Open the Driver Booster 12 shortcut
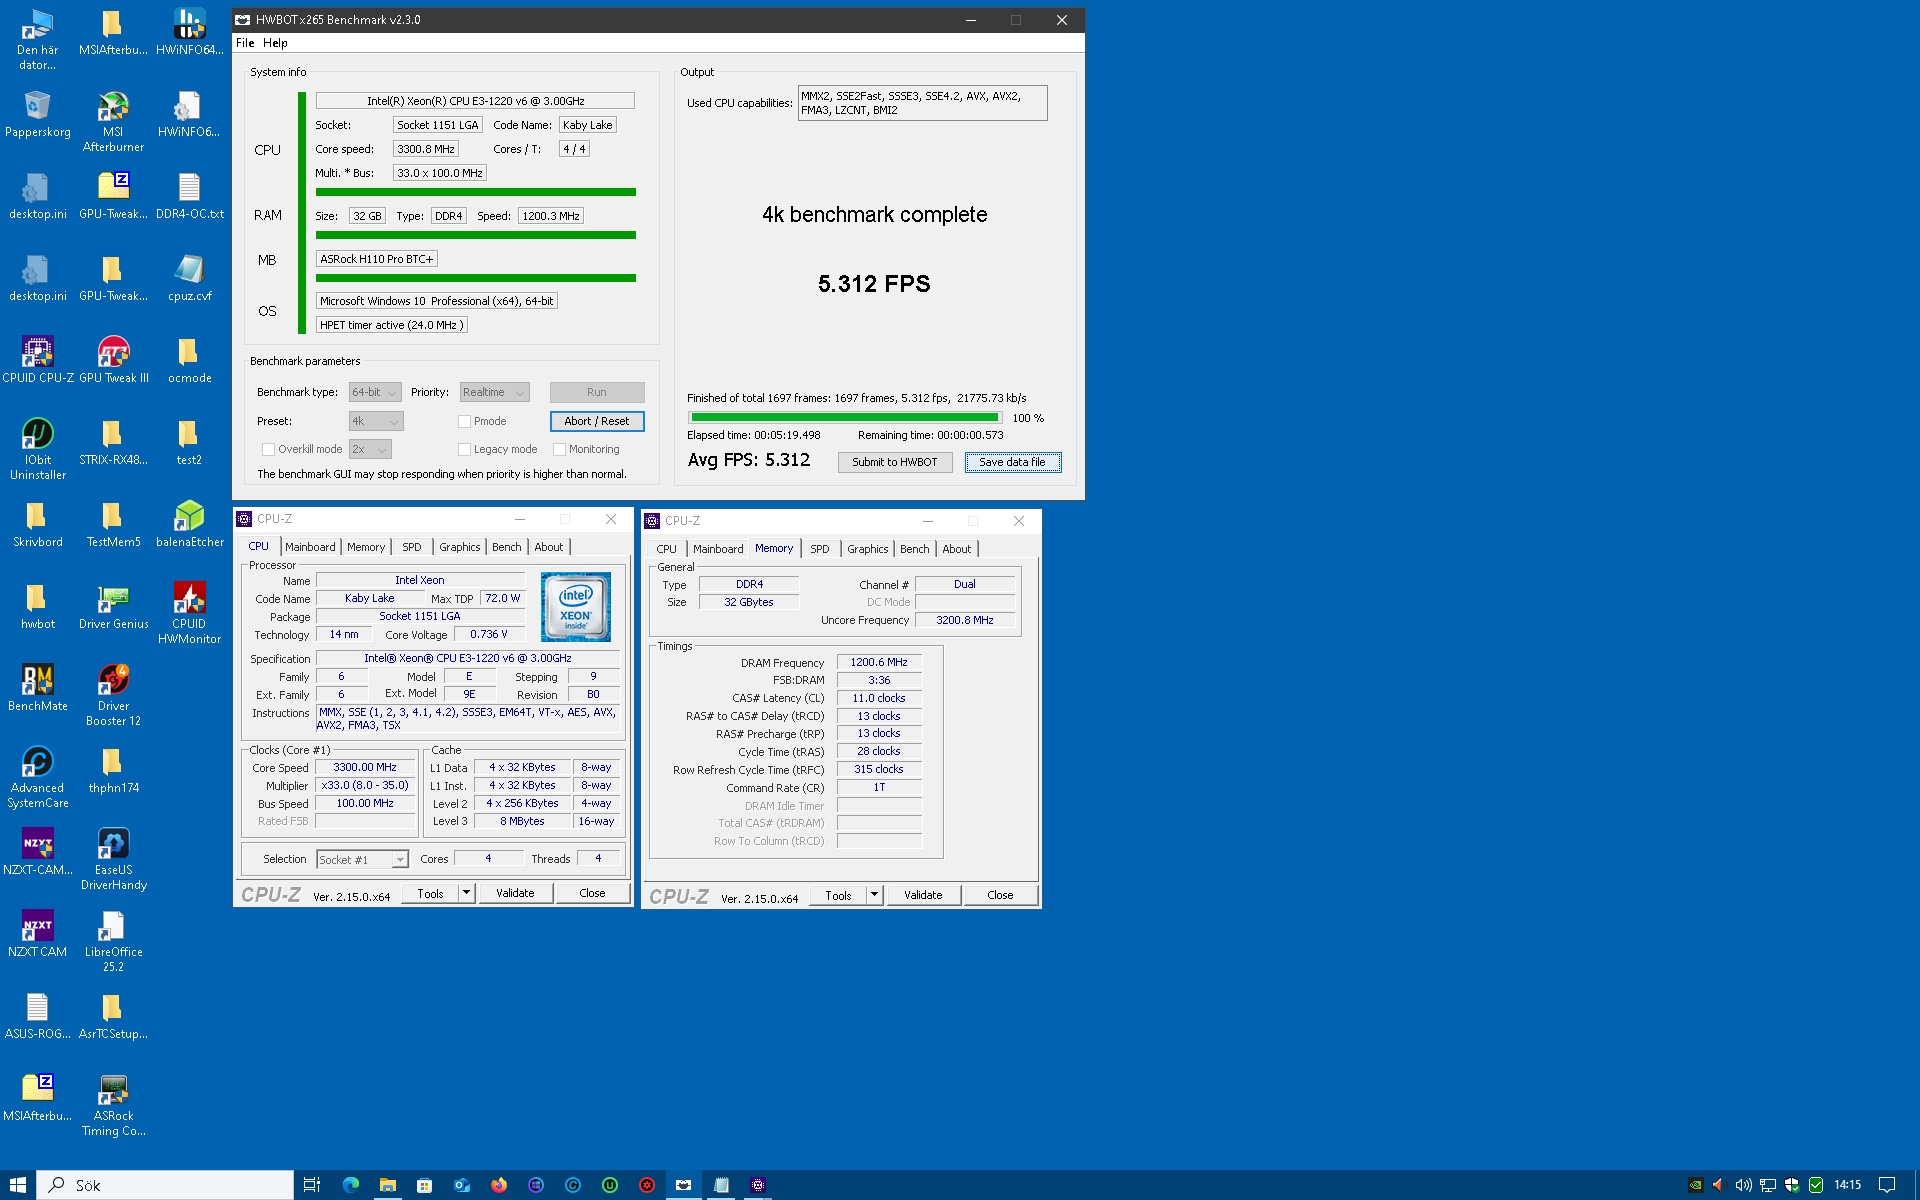 (113, 696)
